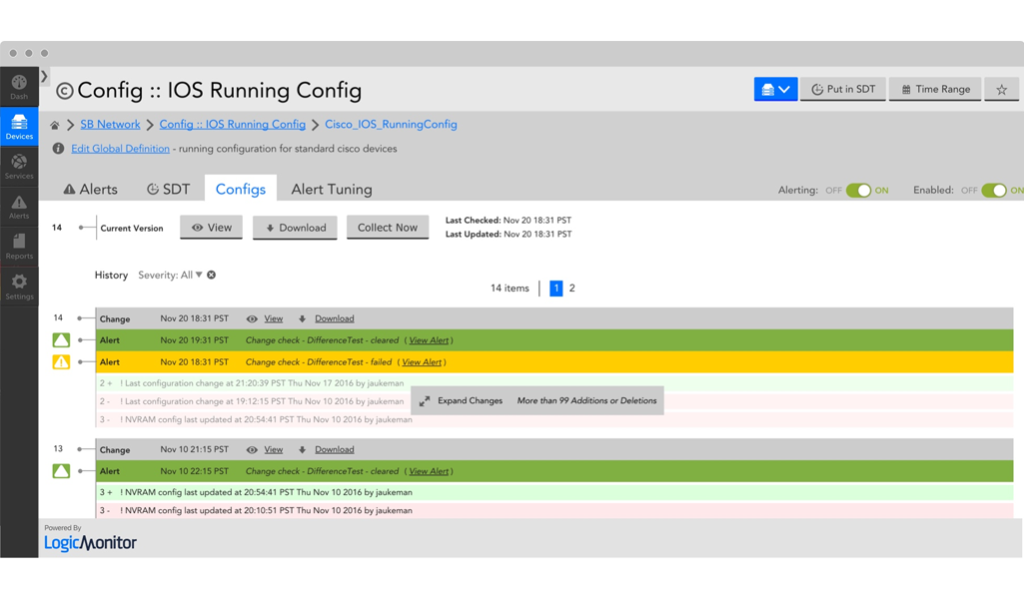Click the copyright-style icon beside the page title
This screenshot has width=1024, height=599.
coord(64,91)
